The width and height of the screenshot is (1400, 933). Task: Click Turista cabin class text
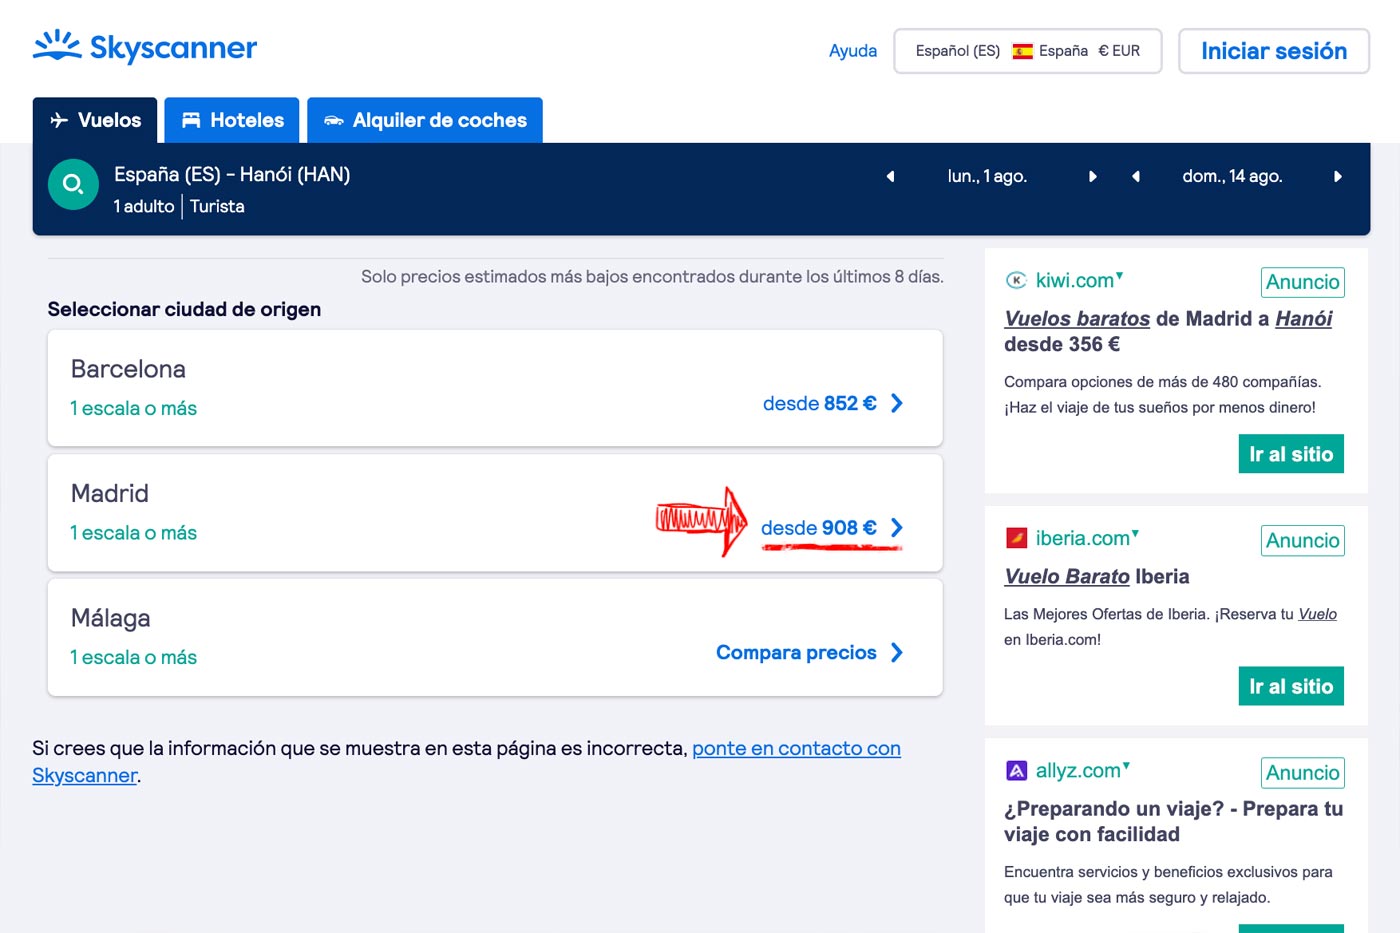click(x=217, y=206)
